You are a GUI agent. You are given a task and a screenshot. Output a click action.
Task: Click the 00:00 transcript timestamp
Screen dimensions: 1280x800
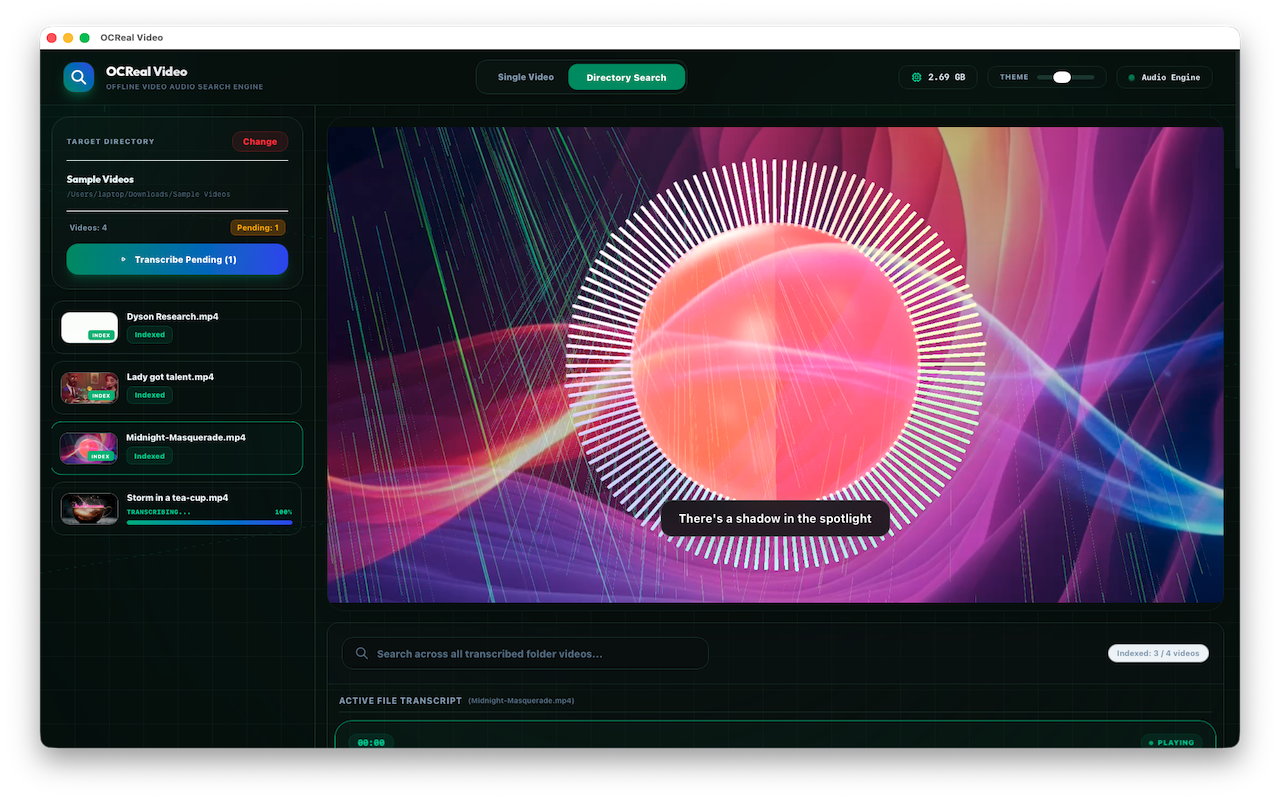point(371,743)
